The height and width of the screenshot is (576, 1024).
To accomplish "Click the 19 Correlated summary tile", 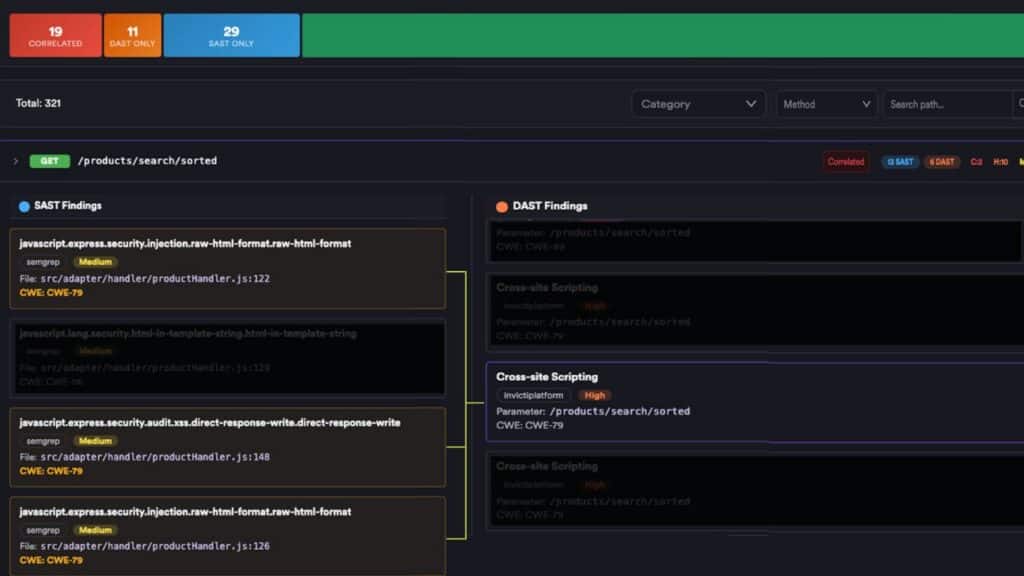I will click(55, 35).
